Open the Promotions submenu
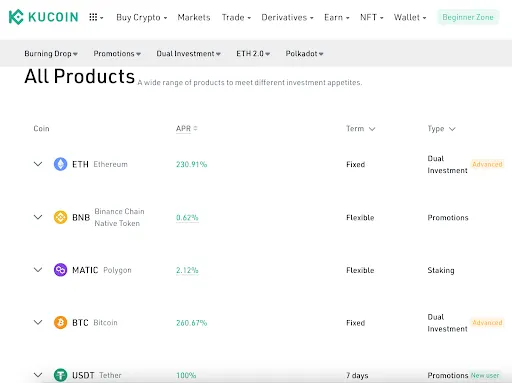Screen dimensions: 512x383 [117, 54]
